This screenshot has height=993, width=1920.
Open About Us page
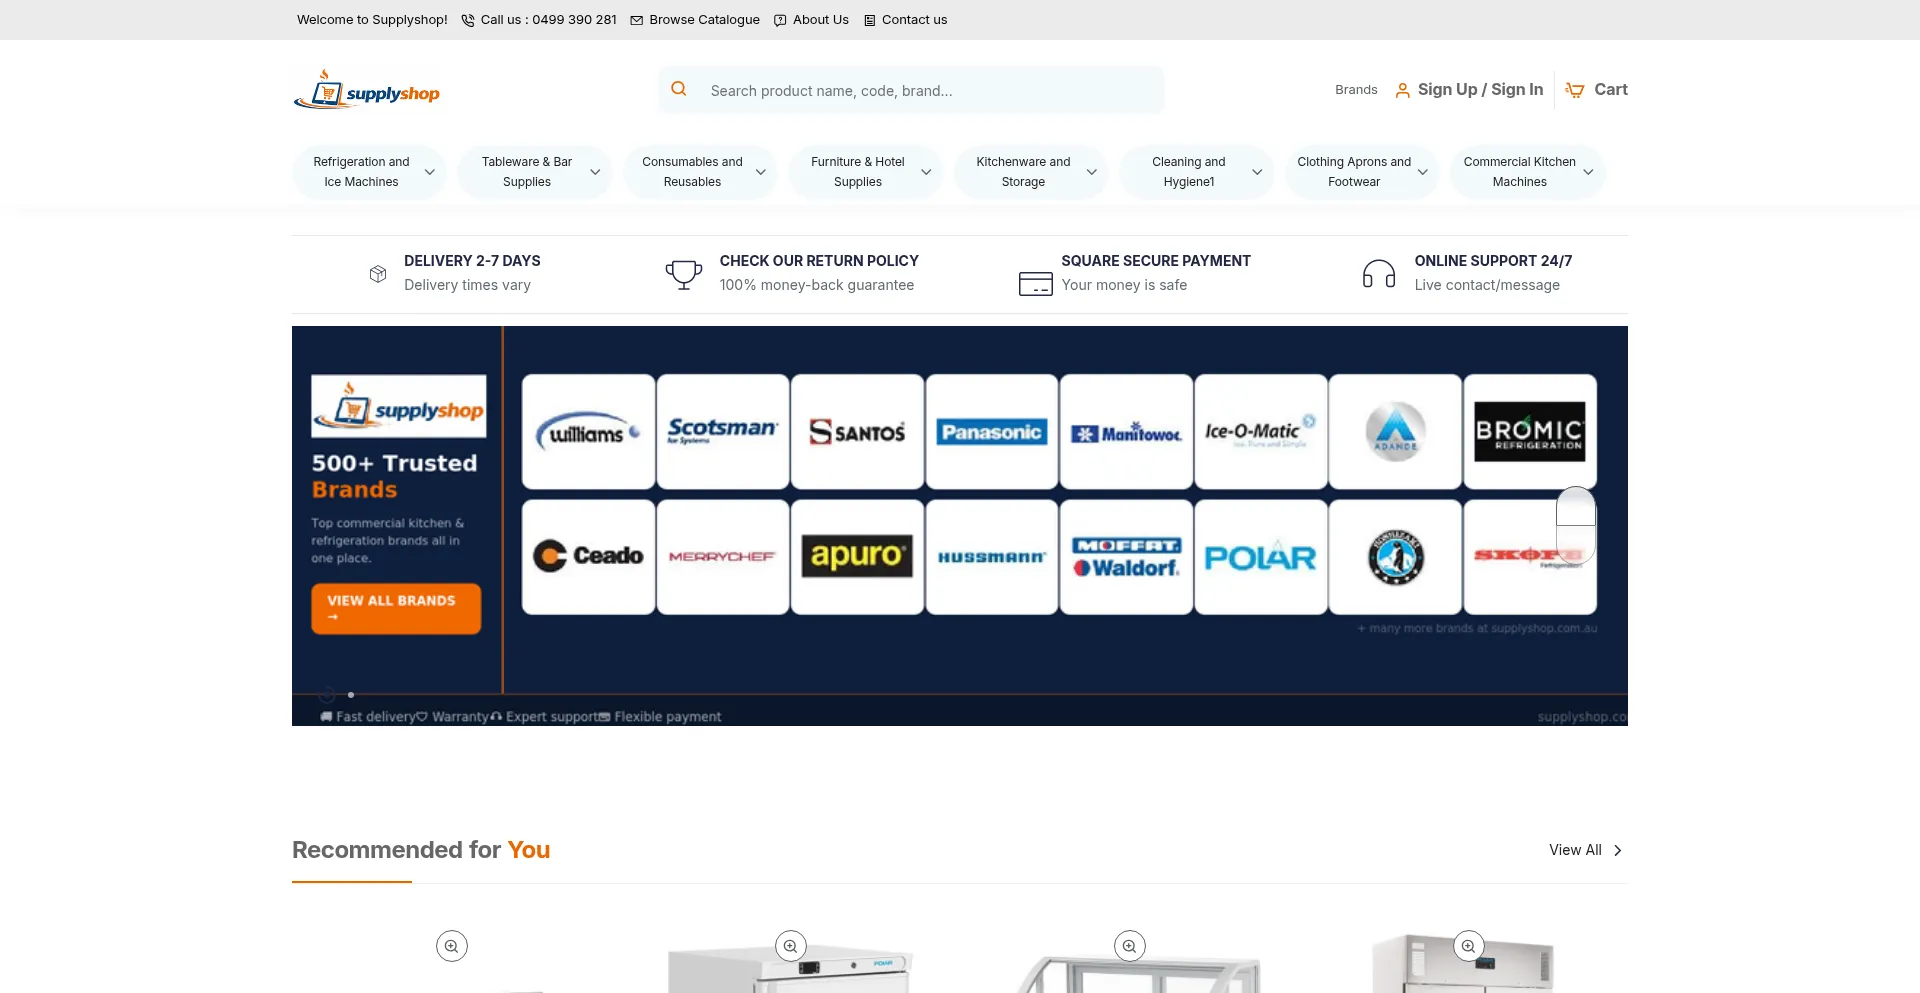(x=820, y=20)
